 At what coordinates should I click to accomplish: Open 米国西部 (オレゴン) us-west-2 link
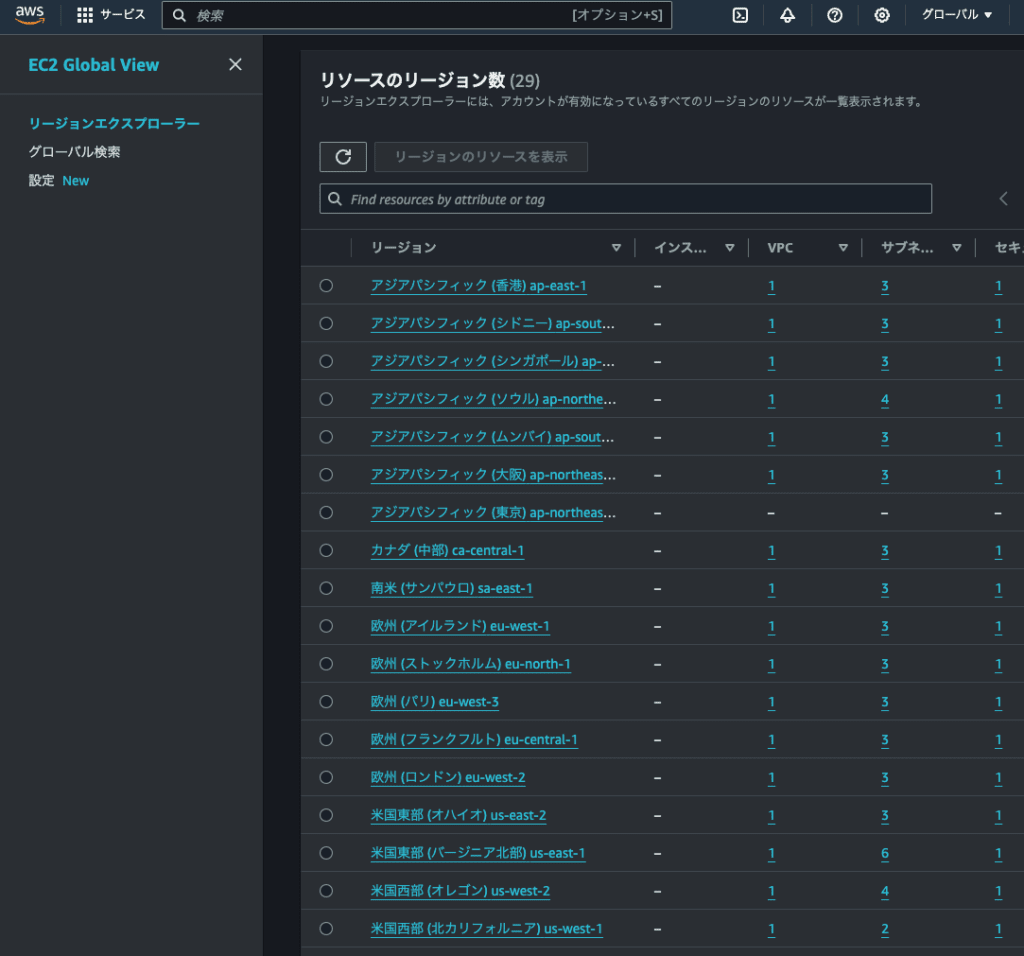click(460, 891)
